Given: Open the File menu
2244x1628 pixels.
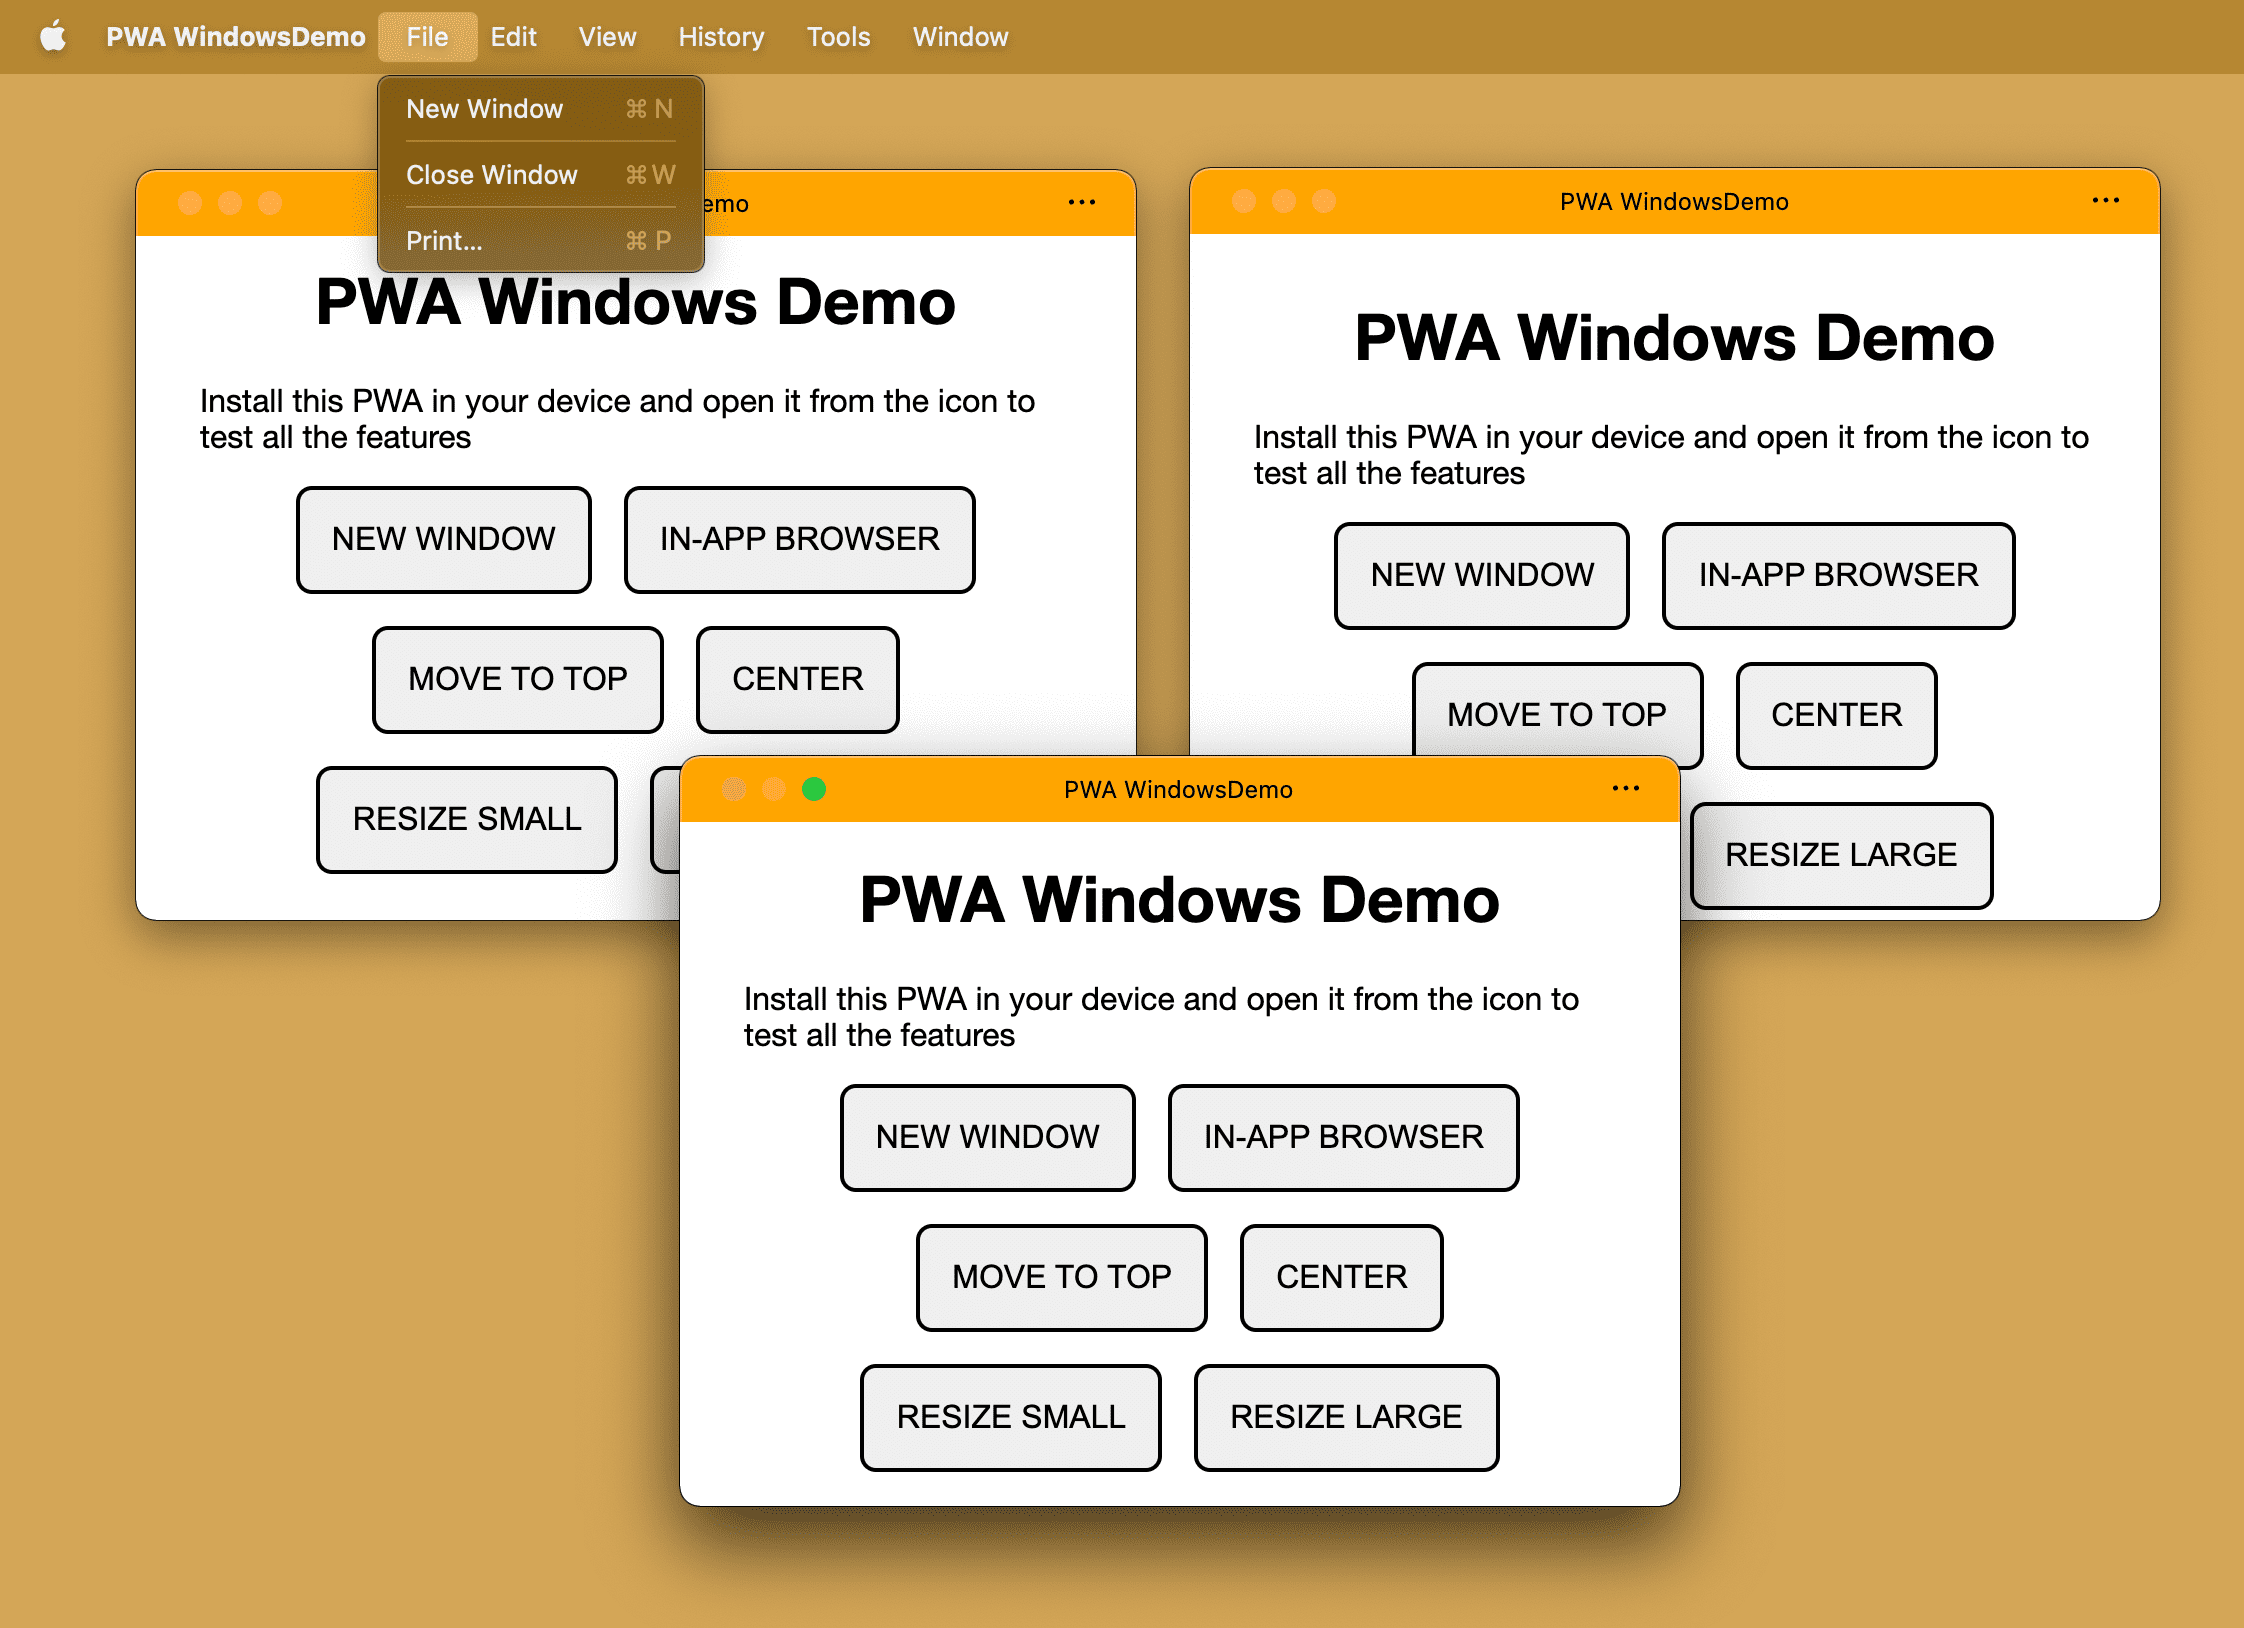Looking at the screenshot, I should pyautogui.click(x=427, y=35).
